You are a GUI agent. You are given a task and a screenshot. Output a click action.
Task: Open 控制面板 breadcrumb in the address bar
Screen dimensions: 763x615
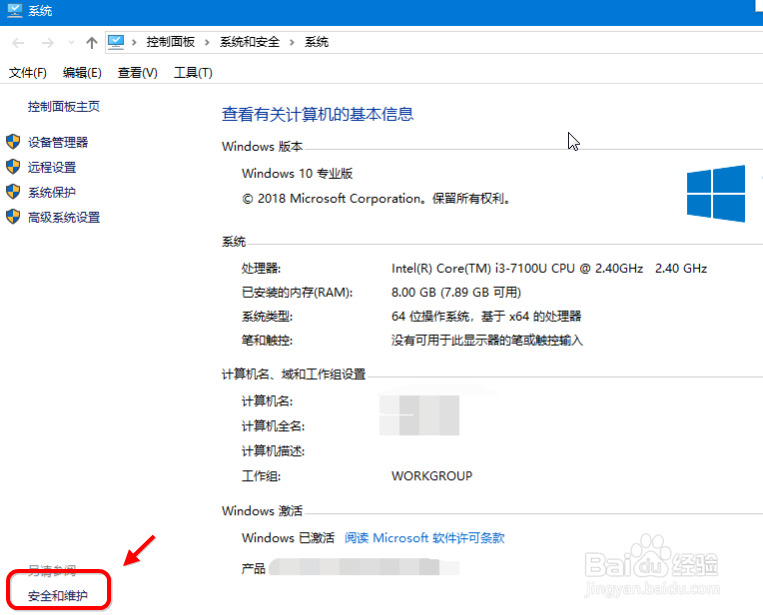coord(170,42)
